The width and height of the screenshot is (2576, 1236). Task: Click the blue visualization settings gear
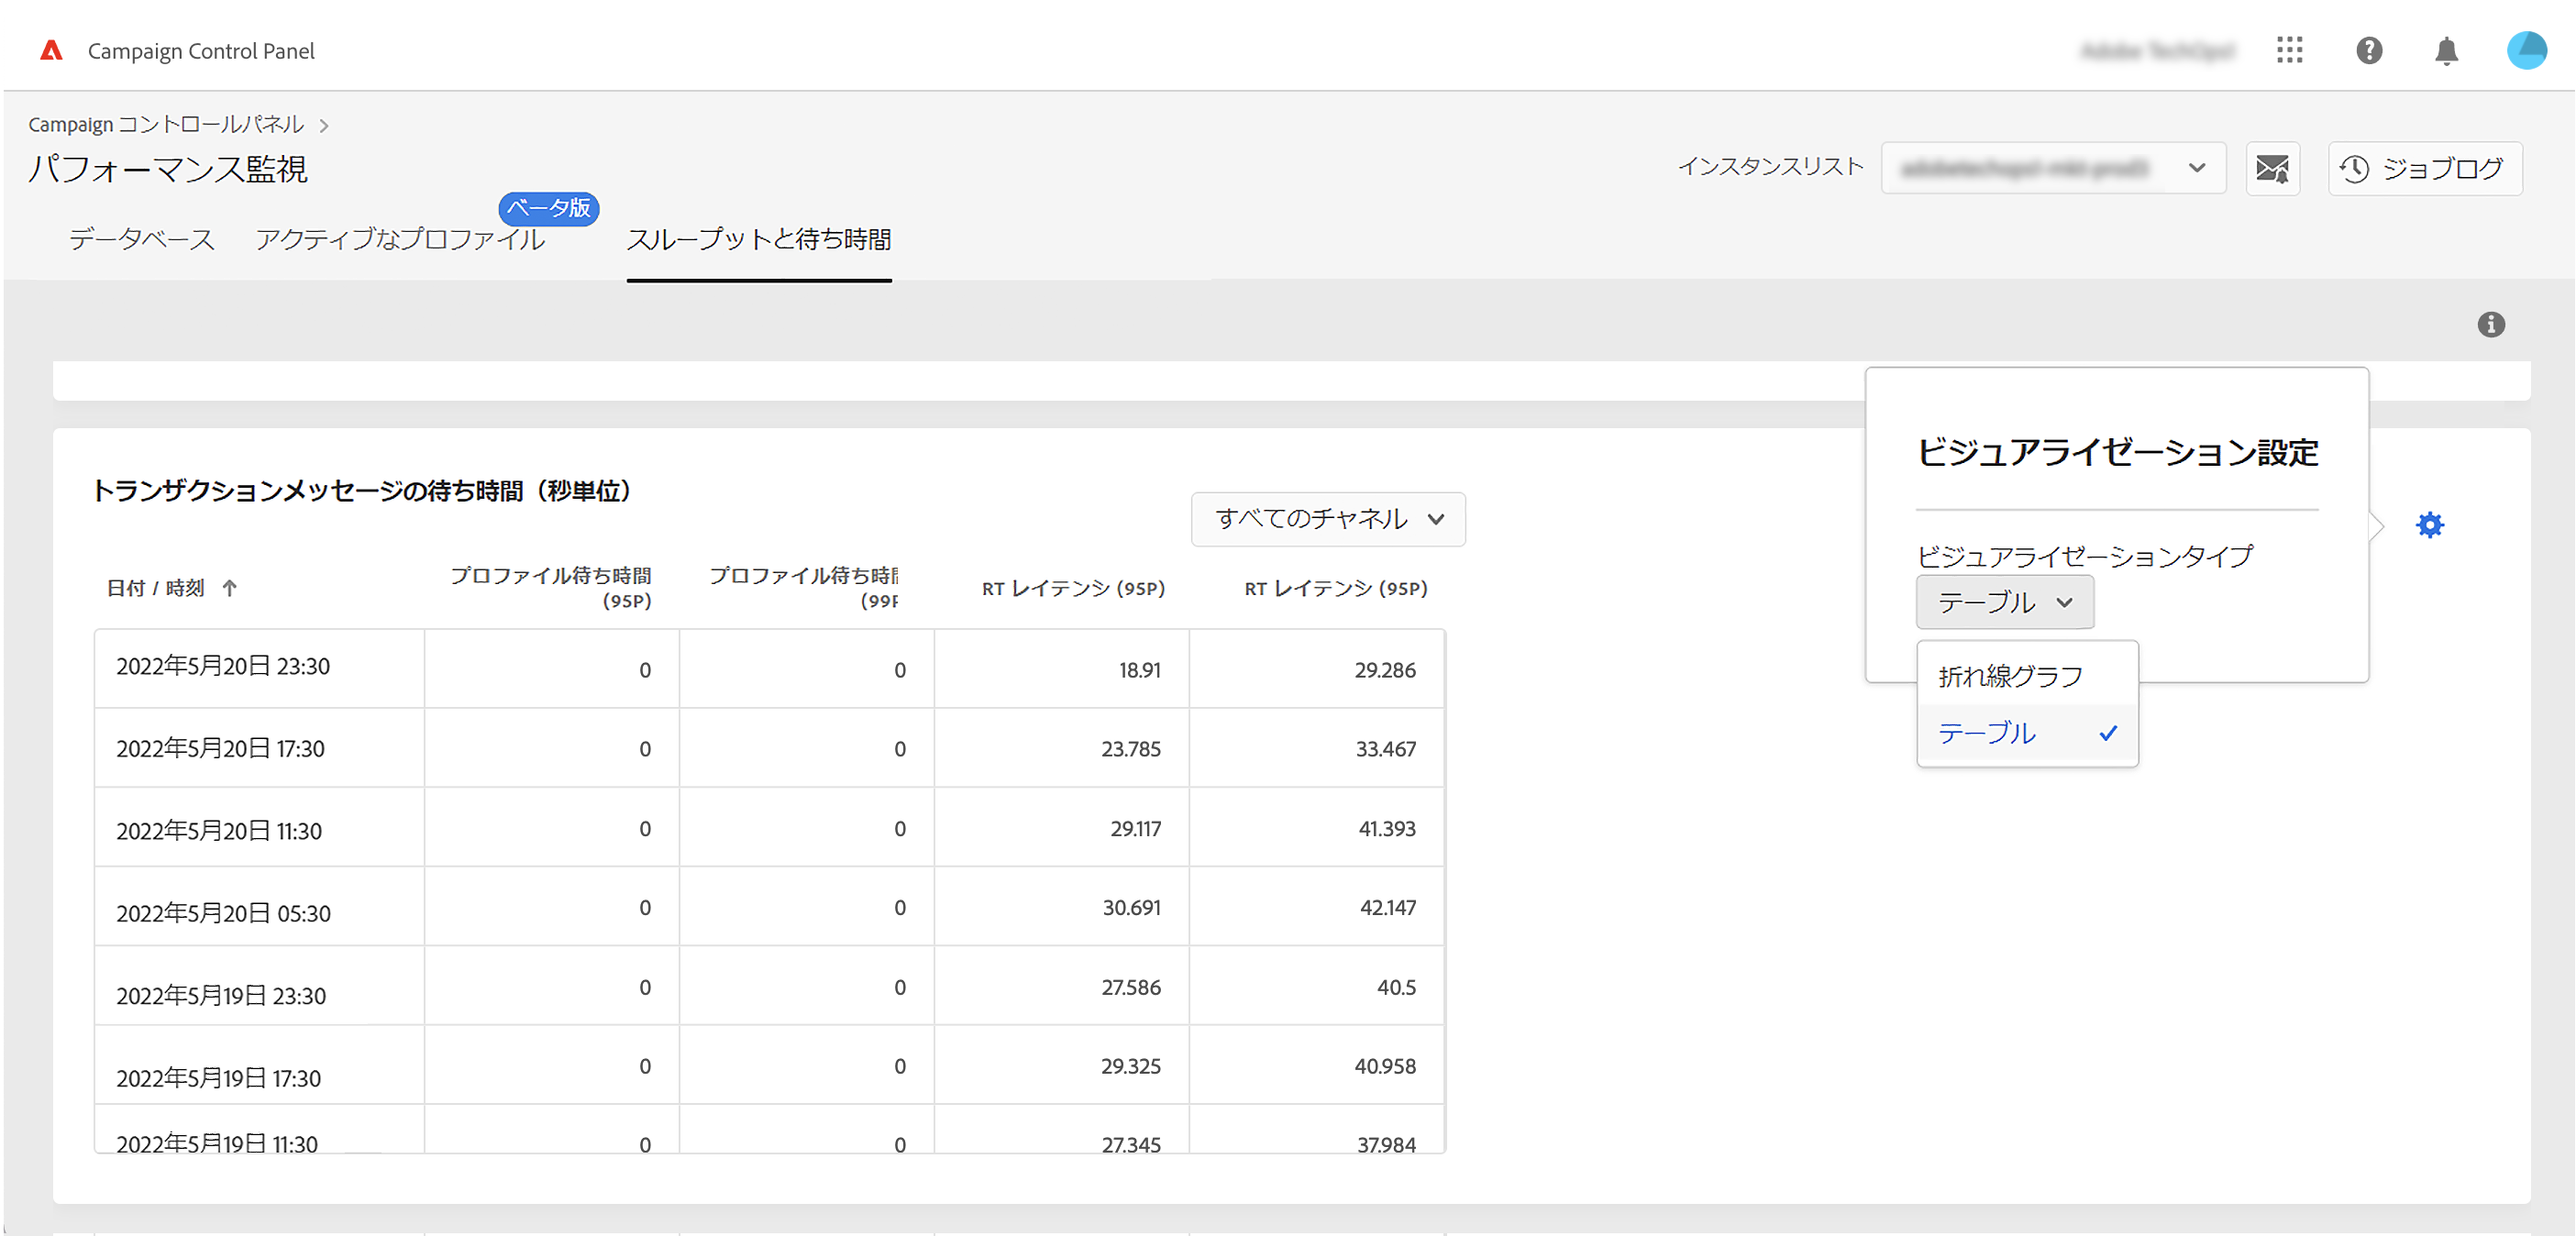point(2429,525)
